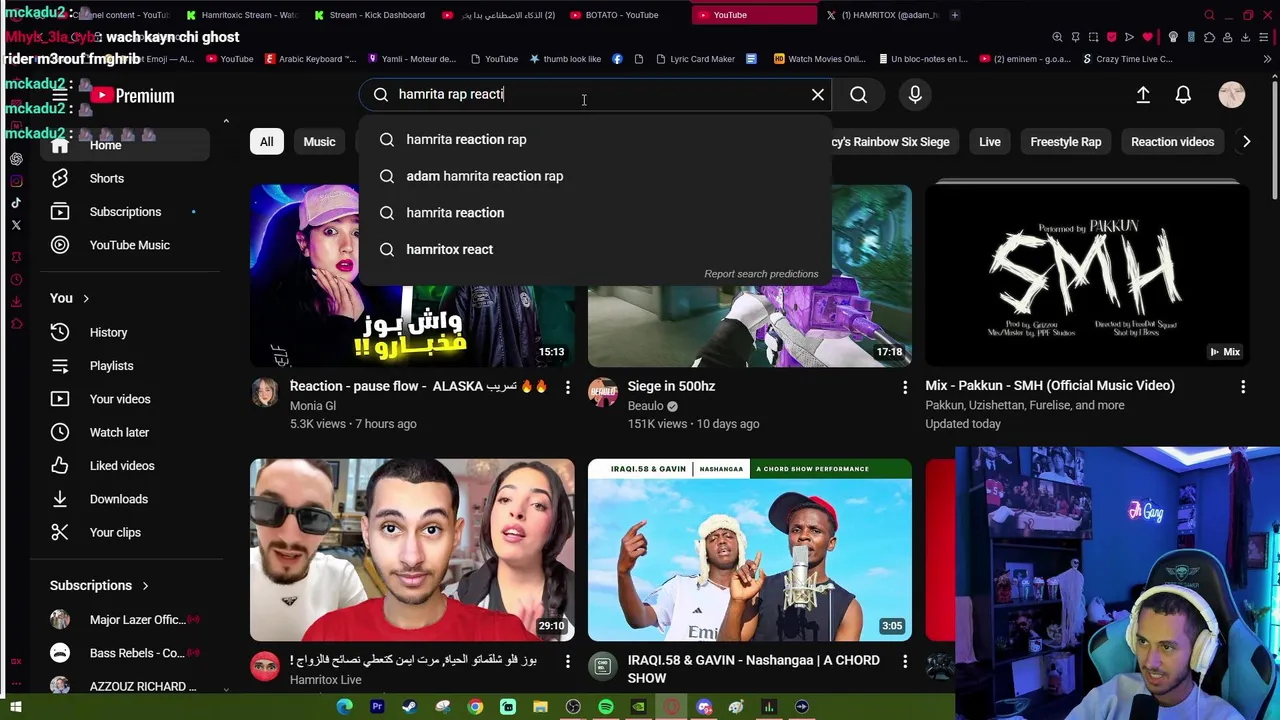Open the account avatar menu

[x=1232, y=94]
